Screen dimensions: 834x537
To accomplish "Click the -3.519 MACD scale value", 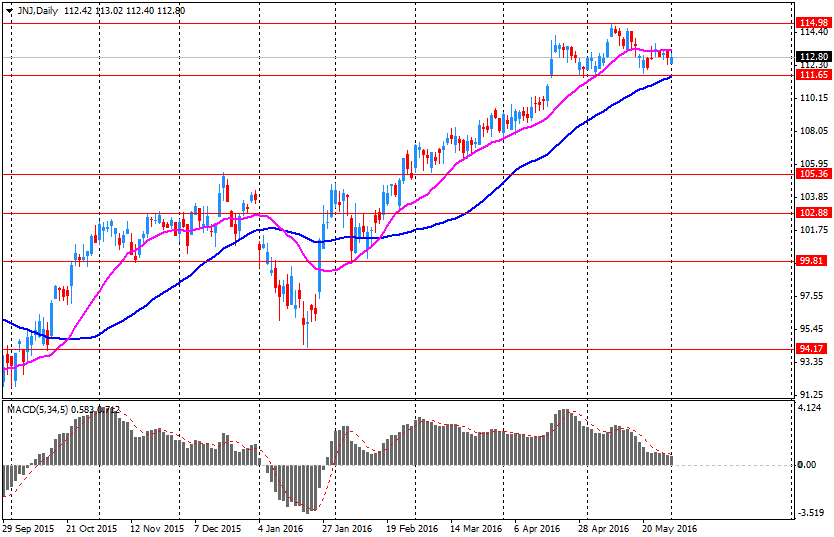I will click(x=810, y=513).
